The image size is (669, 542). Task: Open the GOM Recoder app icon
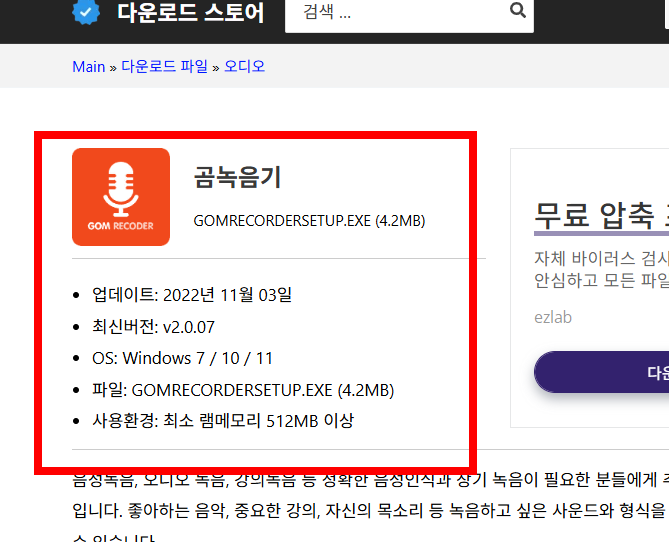121,197
